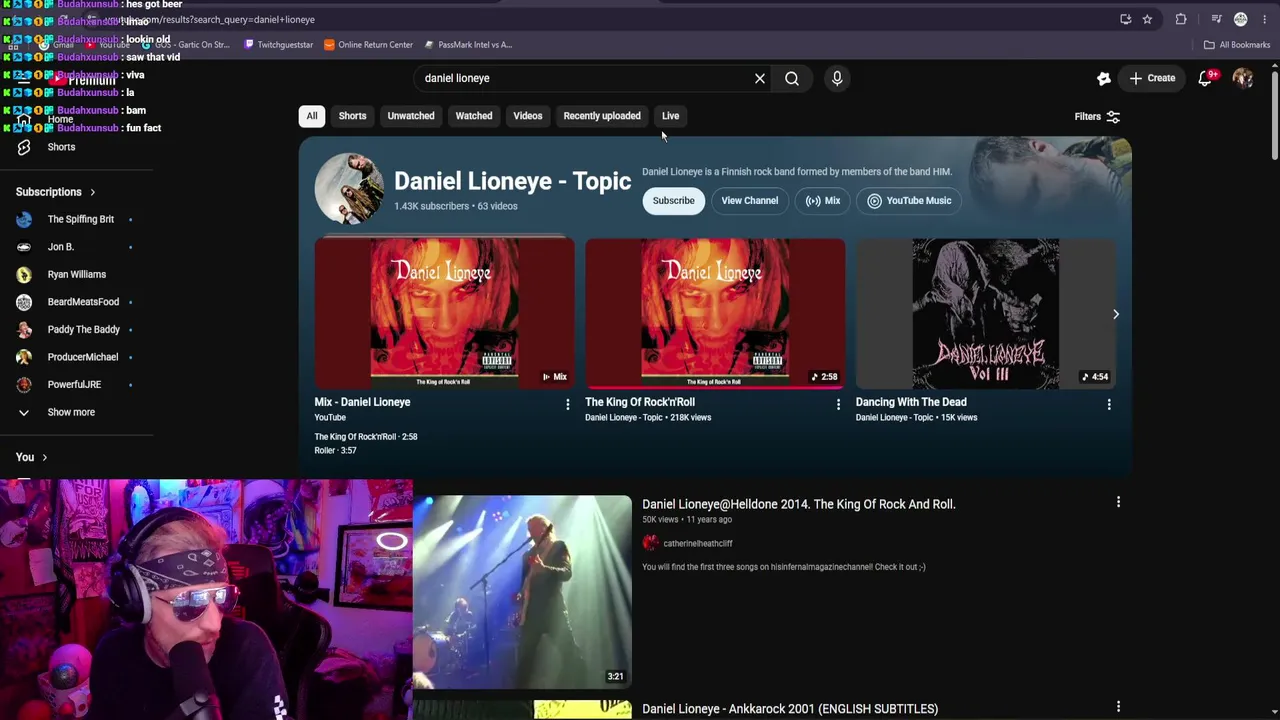This screenshot has height=720, width=1280.
Task: Open options for the Helldone 2014 video
Action: click(x=1118, y=502)
